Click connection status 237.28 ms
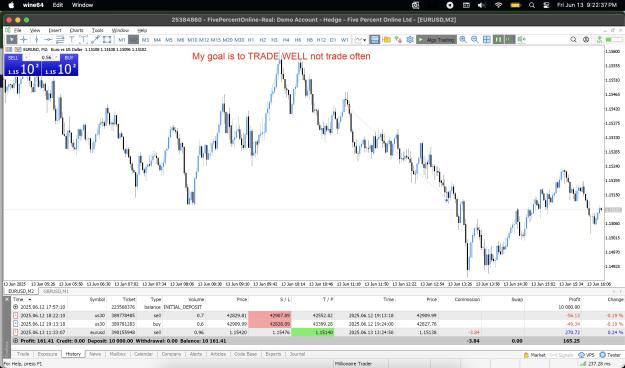The height and width of the screenshot is (368, 625). pos(596,364)
